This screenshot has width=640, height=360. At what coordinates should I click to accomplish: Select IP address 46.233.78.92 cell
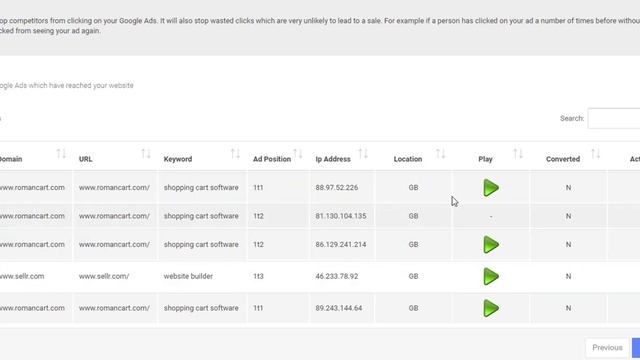point(337,276)
